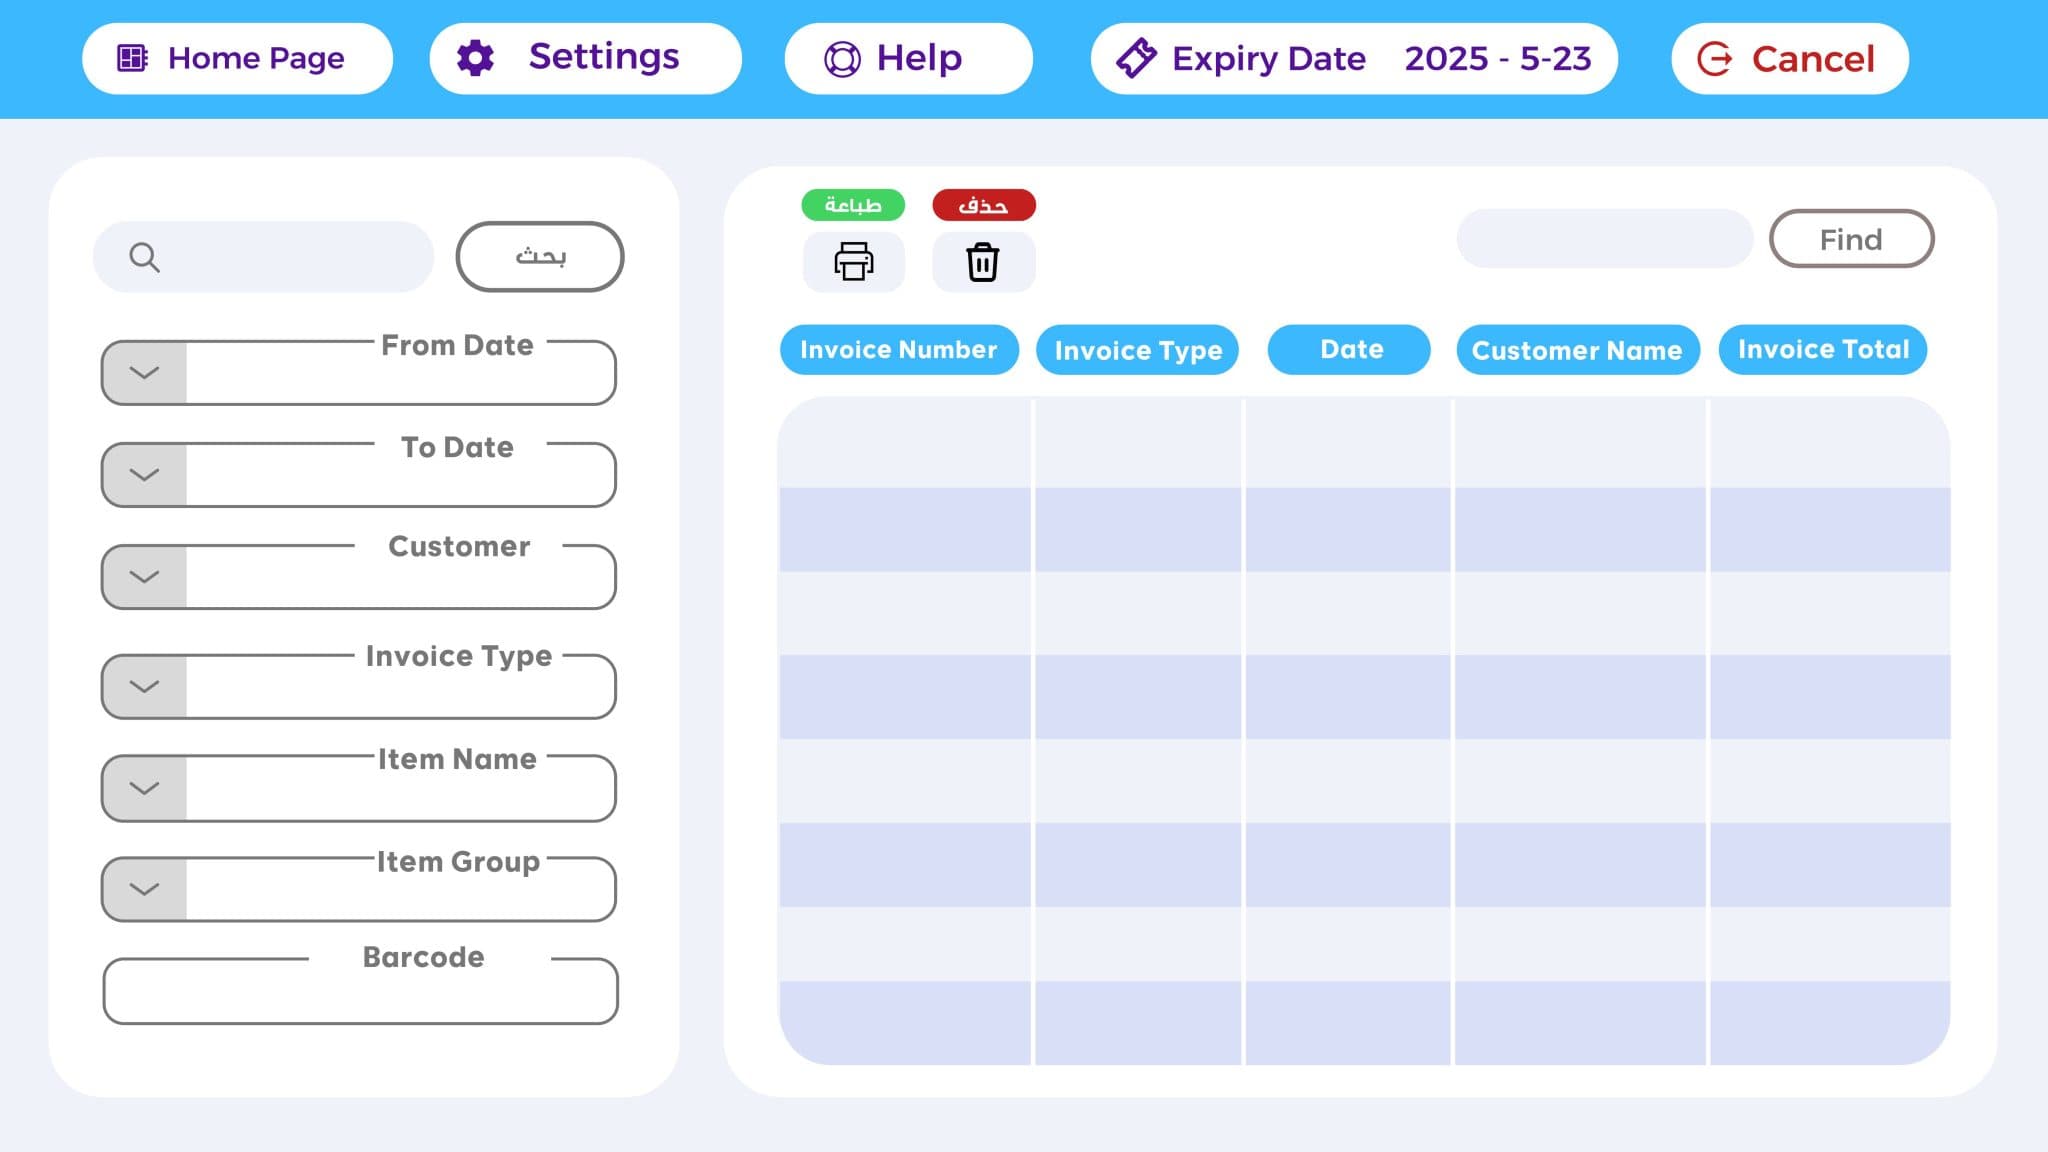Click the Help lifebuoy icon
2048x1152 pixels.
pyautogui.click(x=842, y=59)
